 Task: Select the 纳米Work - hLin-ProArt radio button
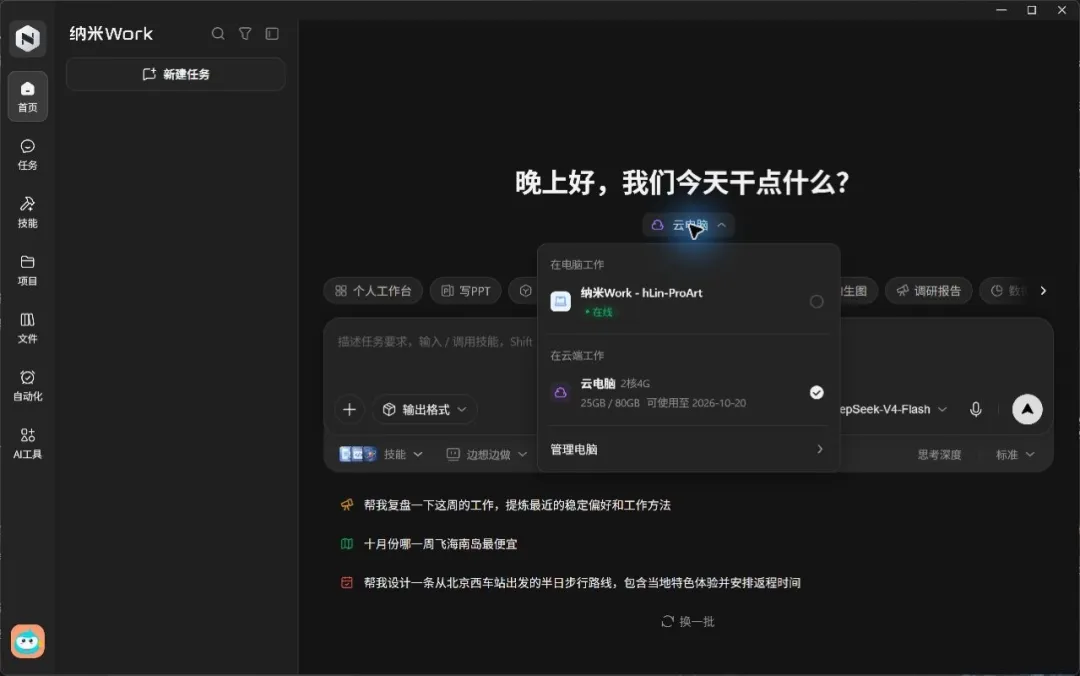tap(816, 301)
